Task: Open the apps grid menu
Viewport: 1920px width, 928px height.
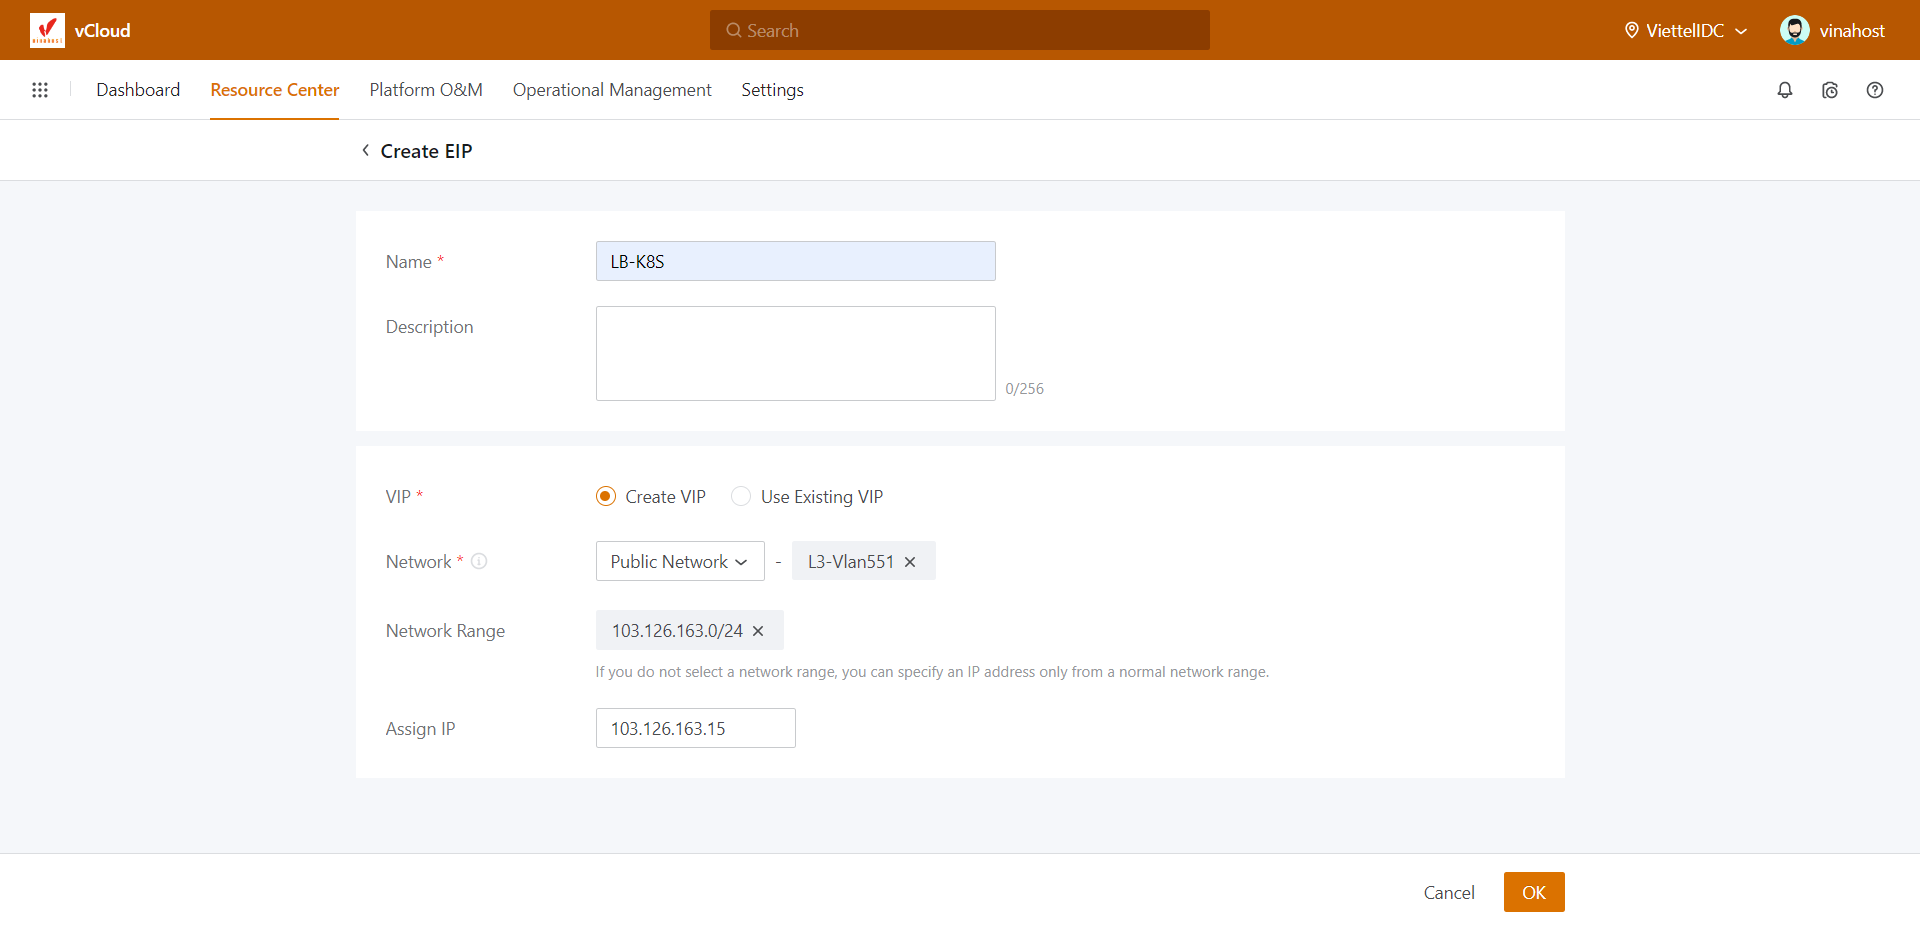Action: 40,90
